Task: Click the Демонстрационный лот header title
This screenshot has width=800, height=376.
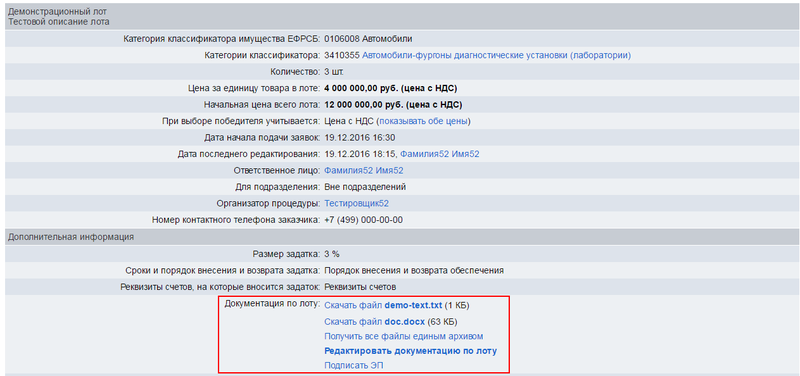Action: coord(58,11)
